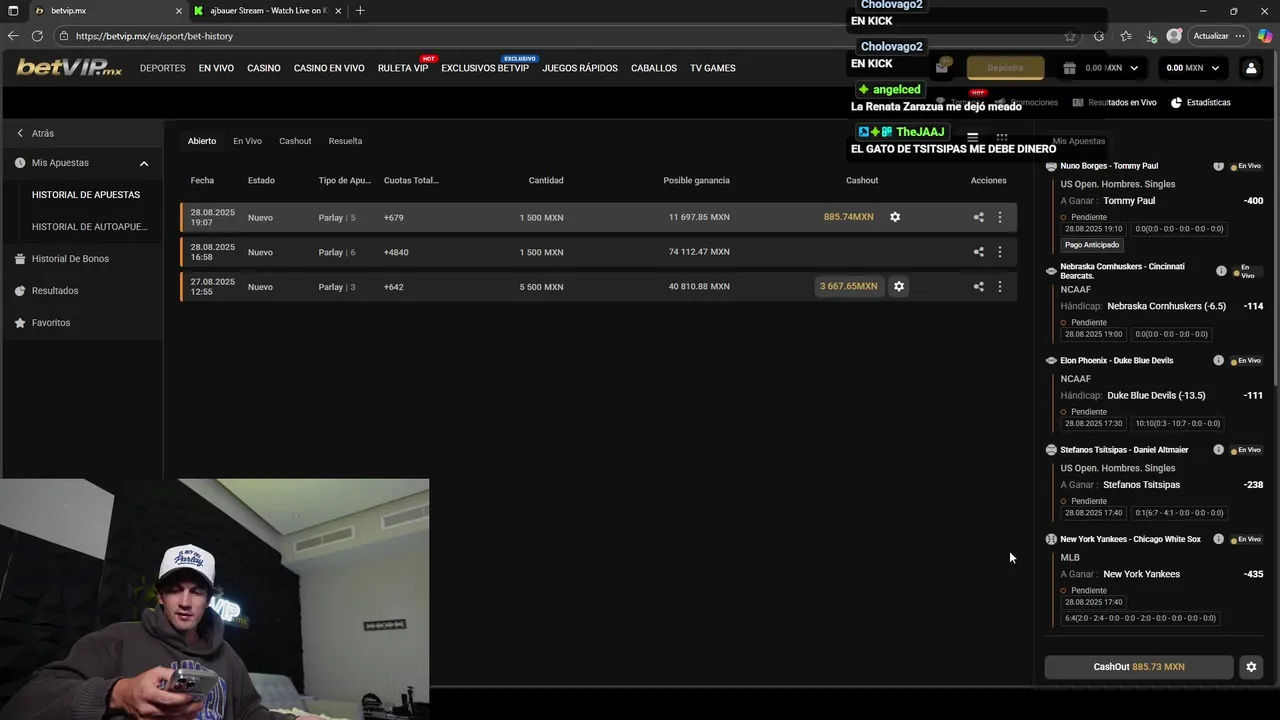Open JUEGOS RÁPIDOS menu item

coord(580,68)
